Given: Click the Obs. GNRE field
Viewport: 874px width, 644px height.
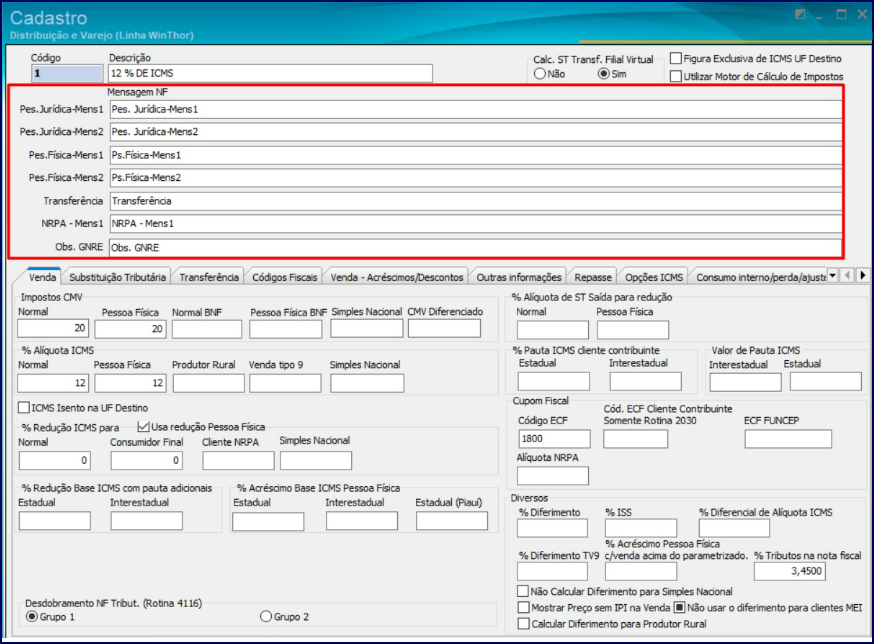Looking at the screenshot, I should 476,247.
